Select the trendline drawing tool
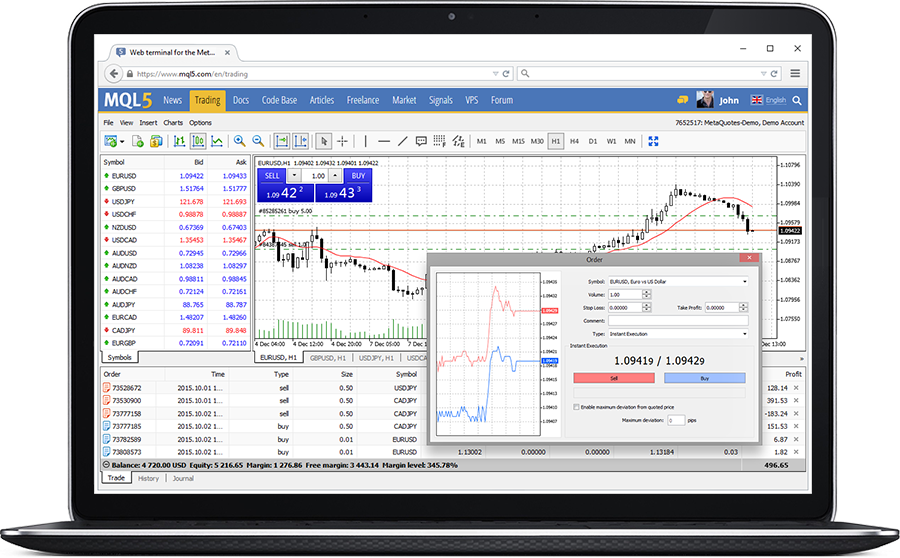900x558 pixels. click(403, 141)
